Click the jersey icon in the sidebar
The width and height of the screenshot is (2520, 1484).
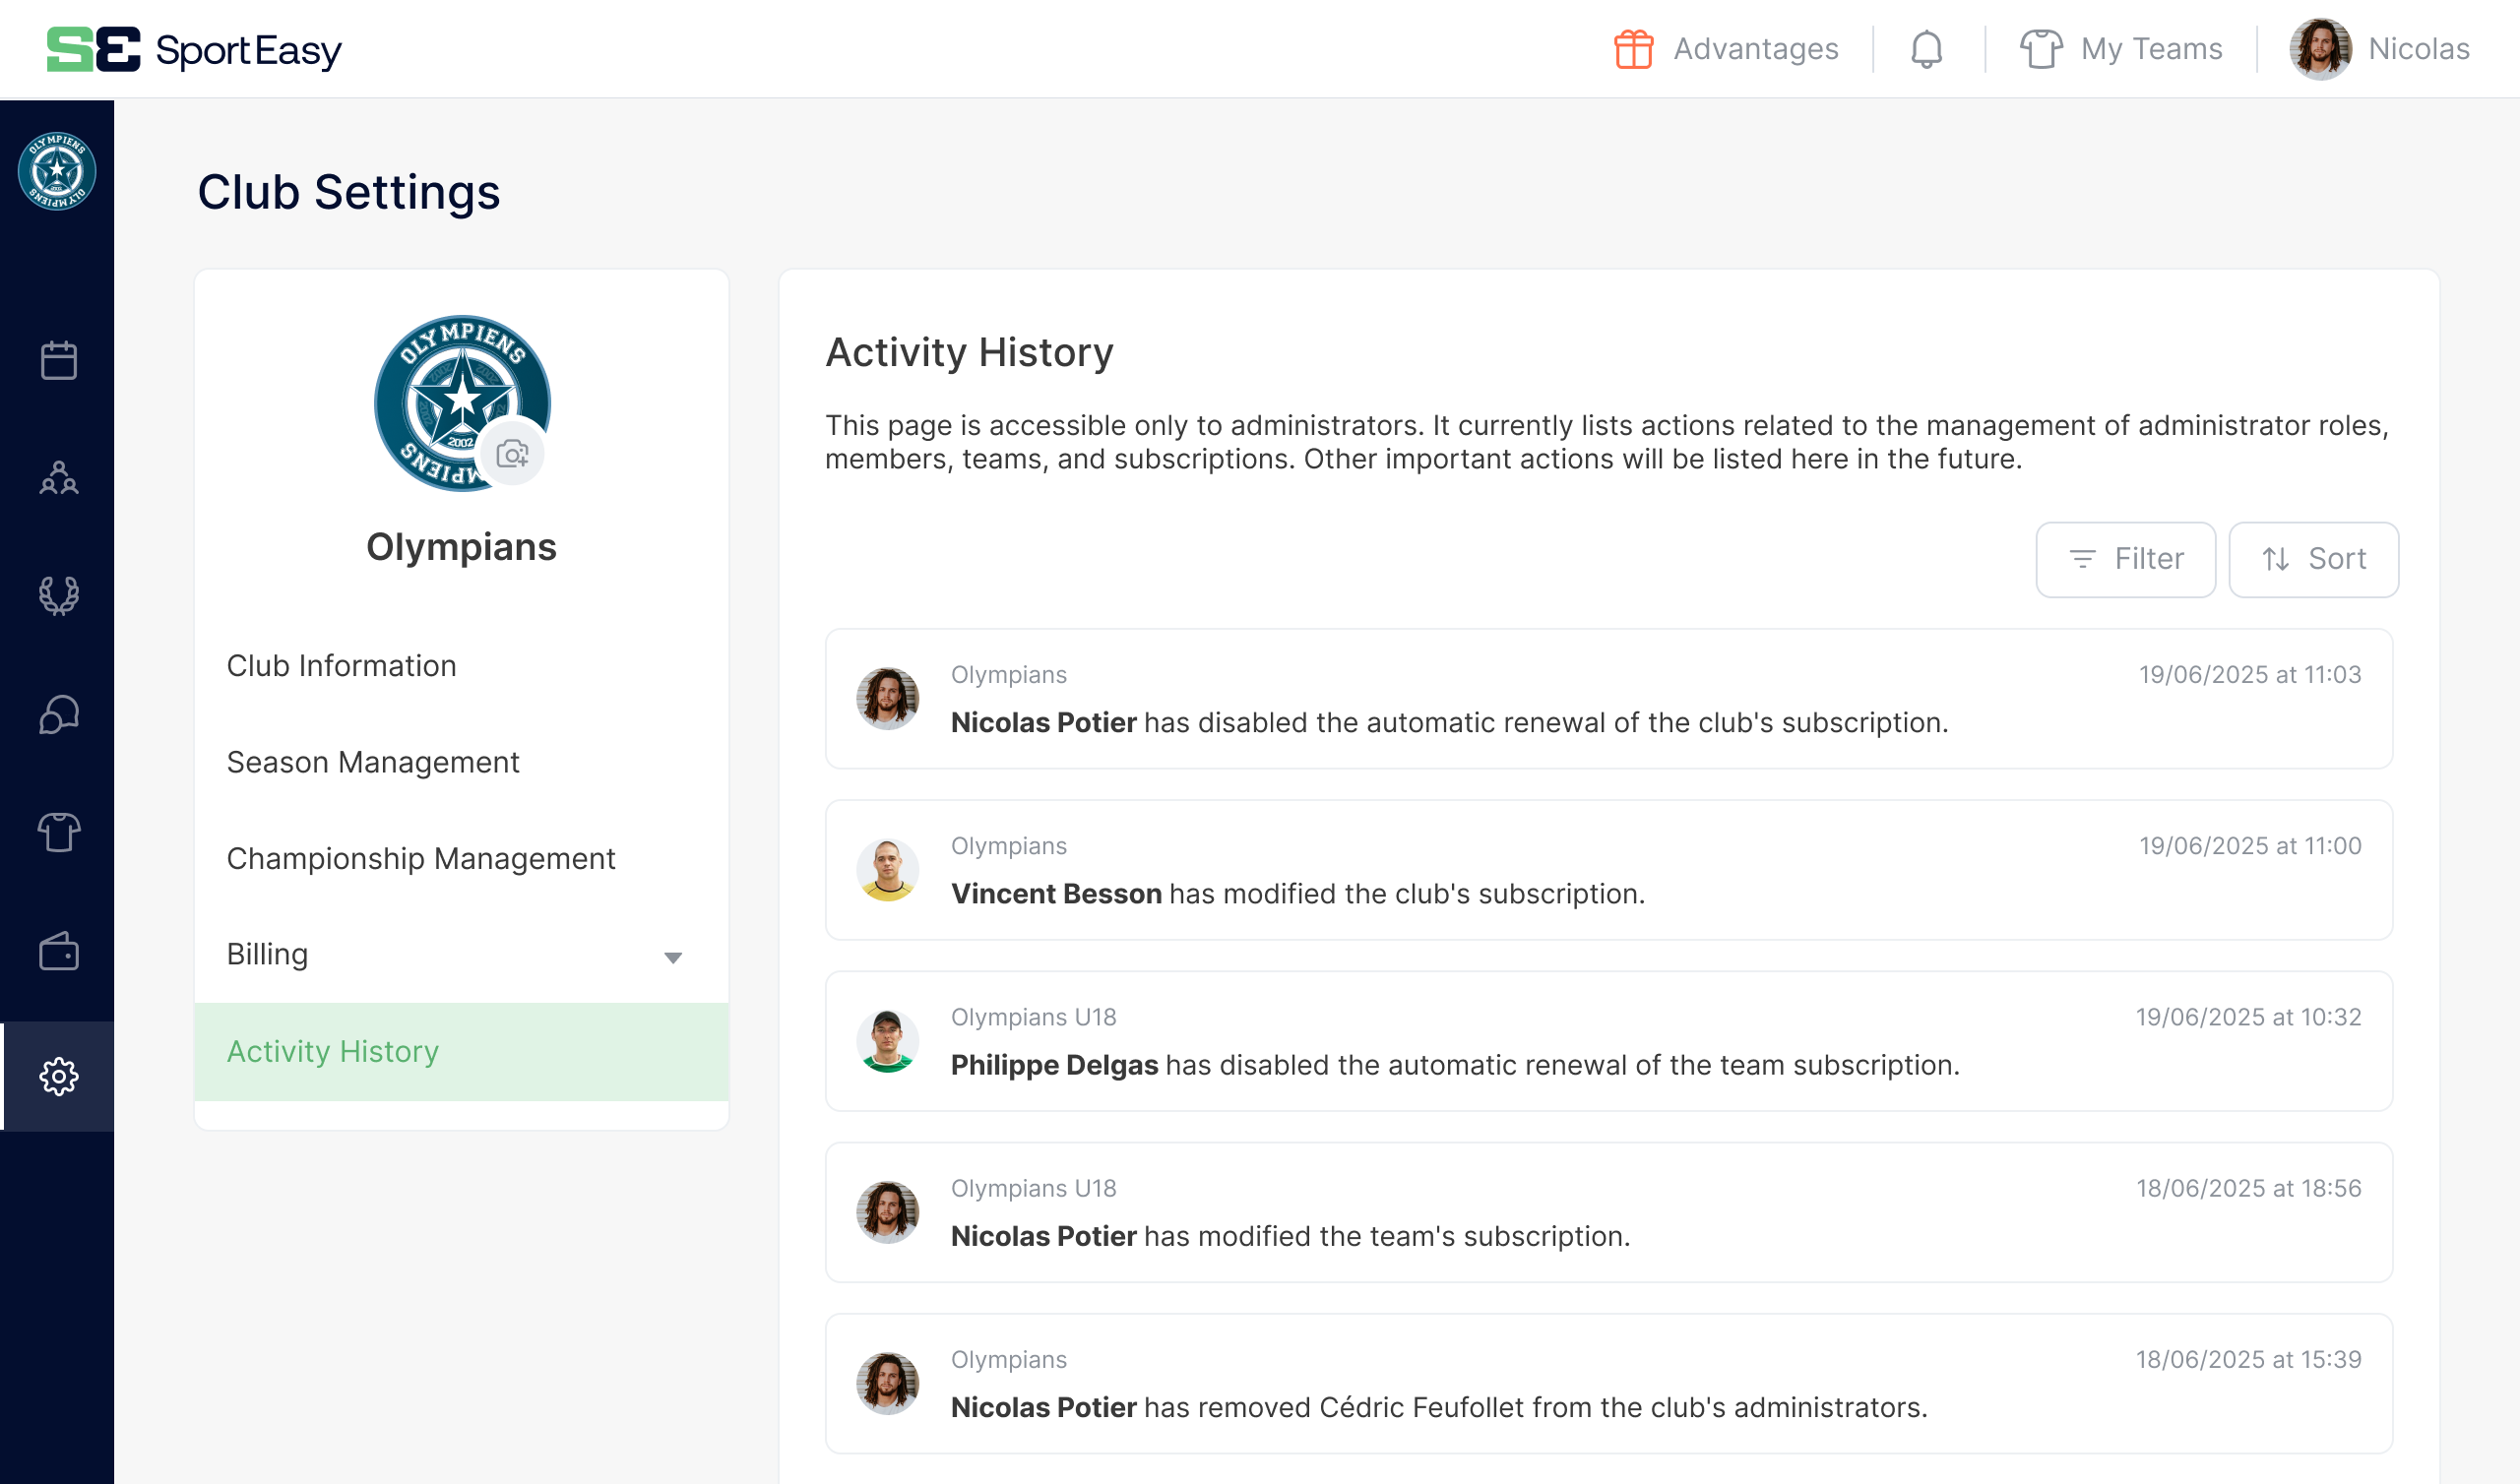(x=58, y=832)
